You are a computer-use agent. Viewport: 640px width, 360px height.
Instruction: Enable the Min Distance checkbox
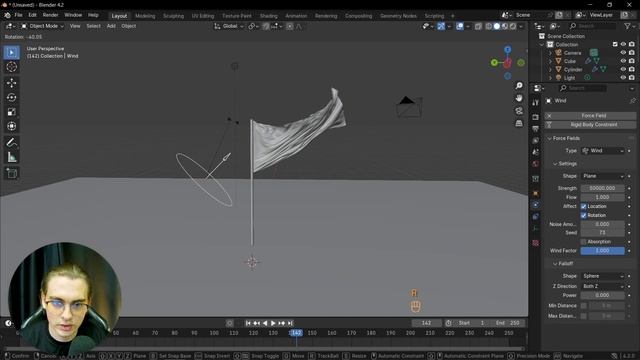tap(584, 306)
